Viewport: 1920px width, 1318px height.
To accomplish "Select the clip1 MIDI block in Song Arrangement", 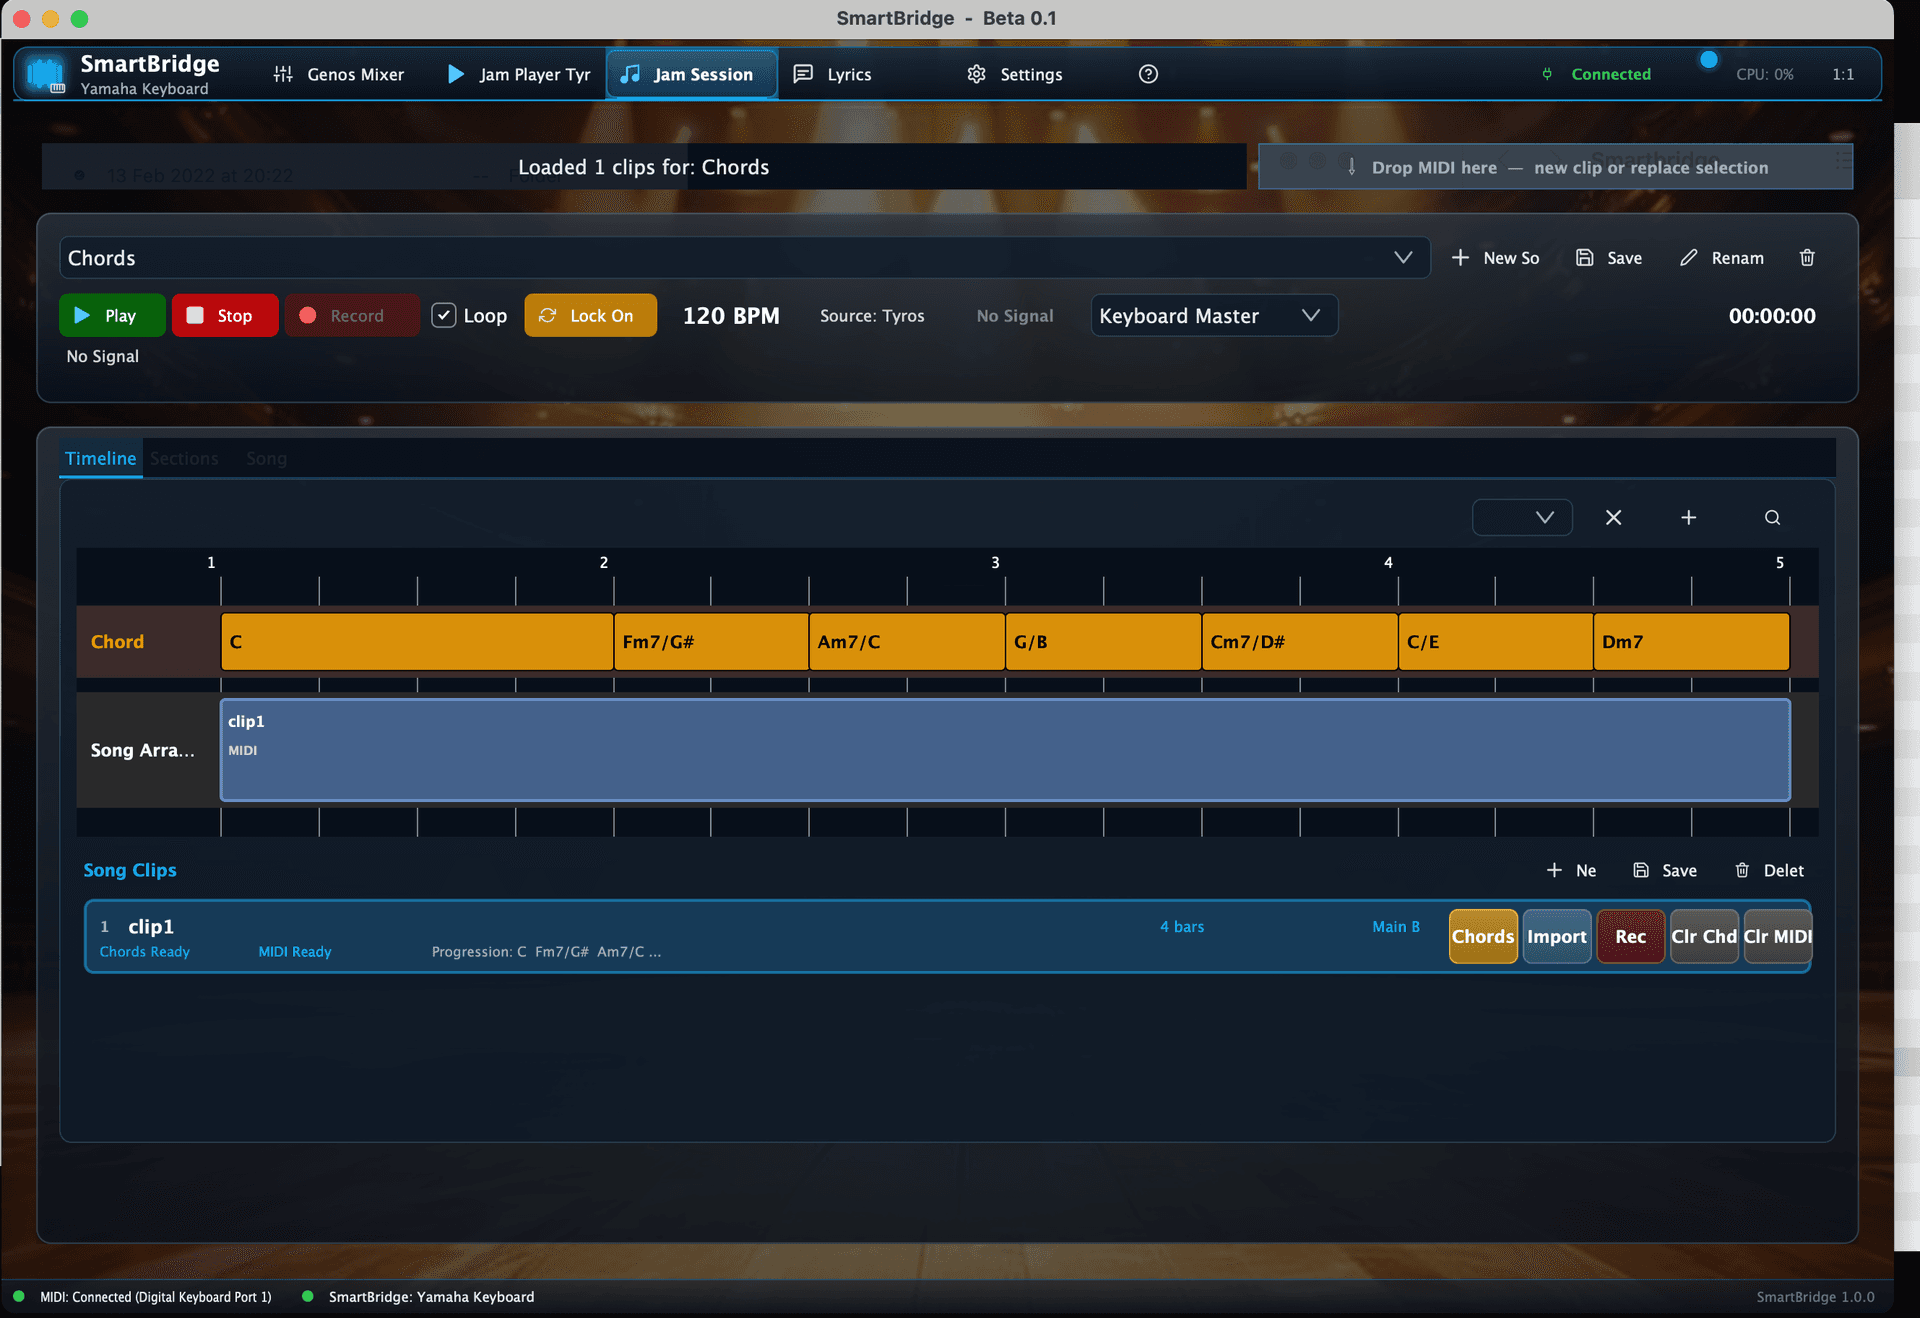I will coord(1005,750).
